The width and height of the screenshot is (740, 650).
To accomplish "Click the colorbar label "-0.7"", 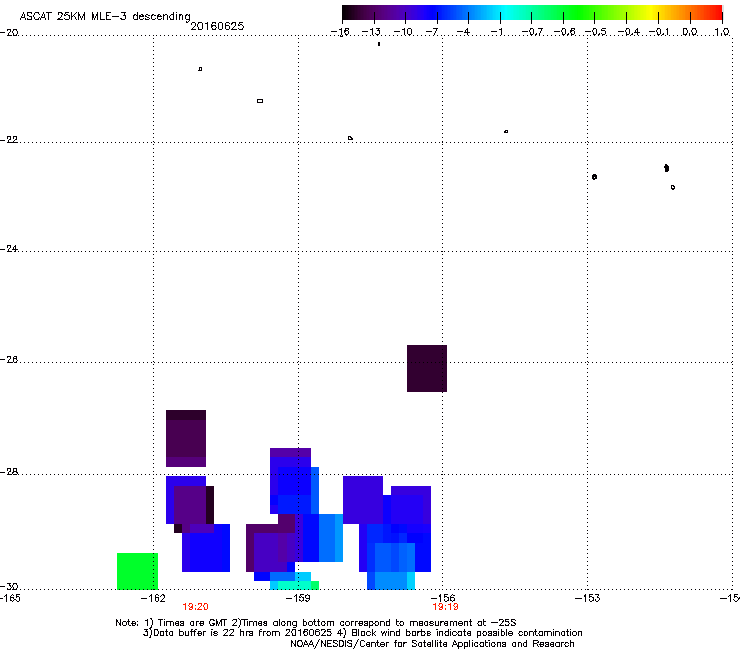I will (532, 32).
